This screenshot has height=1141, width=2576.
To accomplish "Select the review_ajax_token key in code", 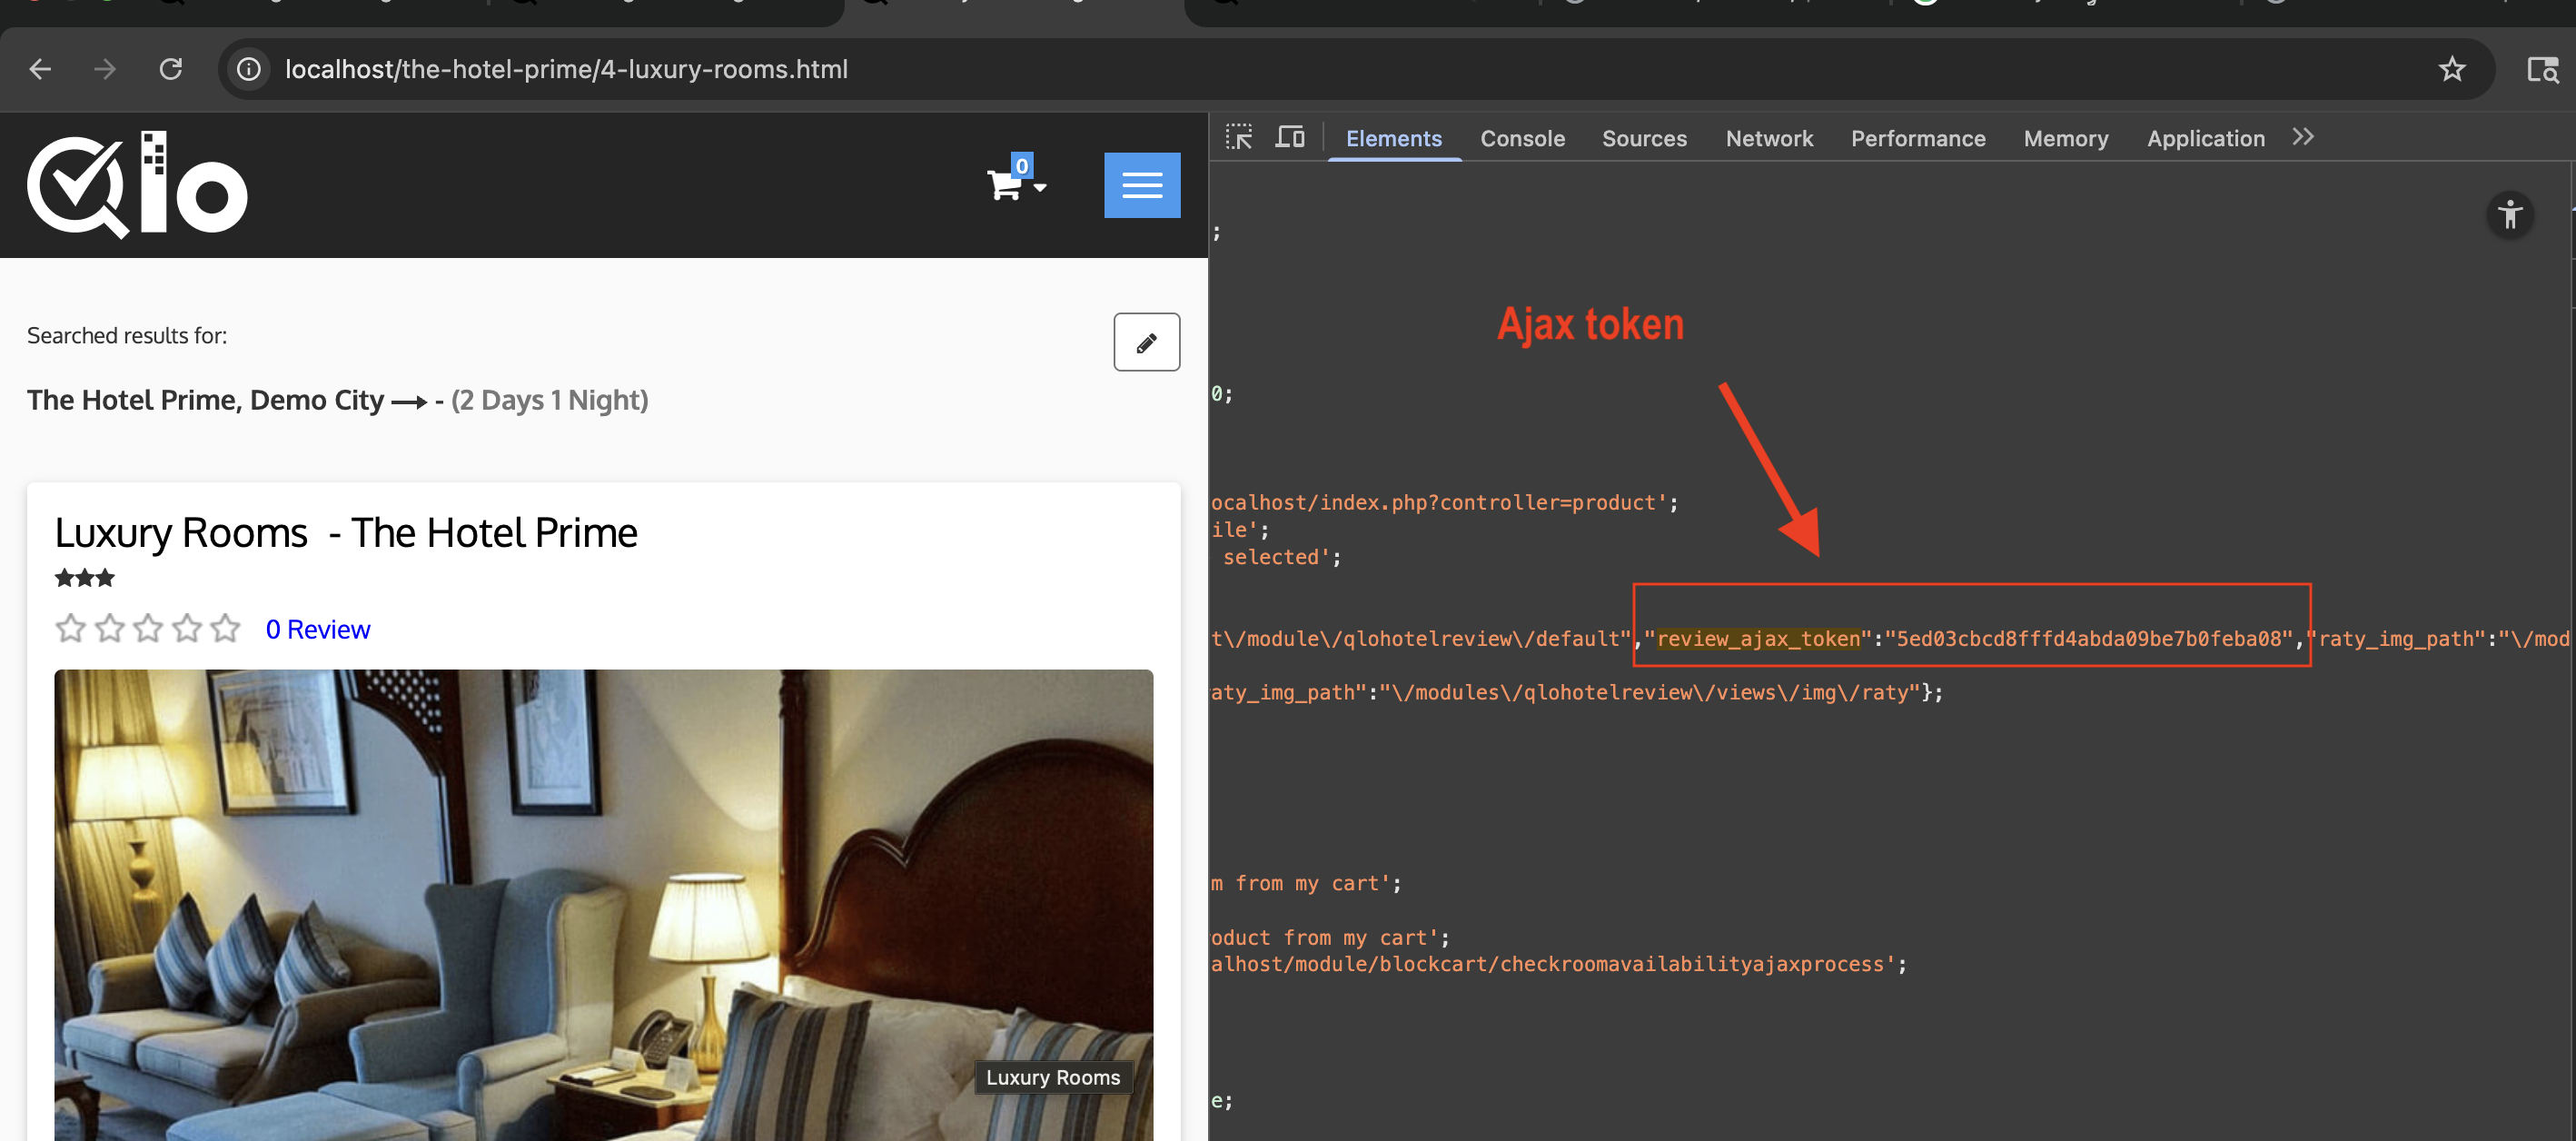I will pos(1758,639).
